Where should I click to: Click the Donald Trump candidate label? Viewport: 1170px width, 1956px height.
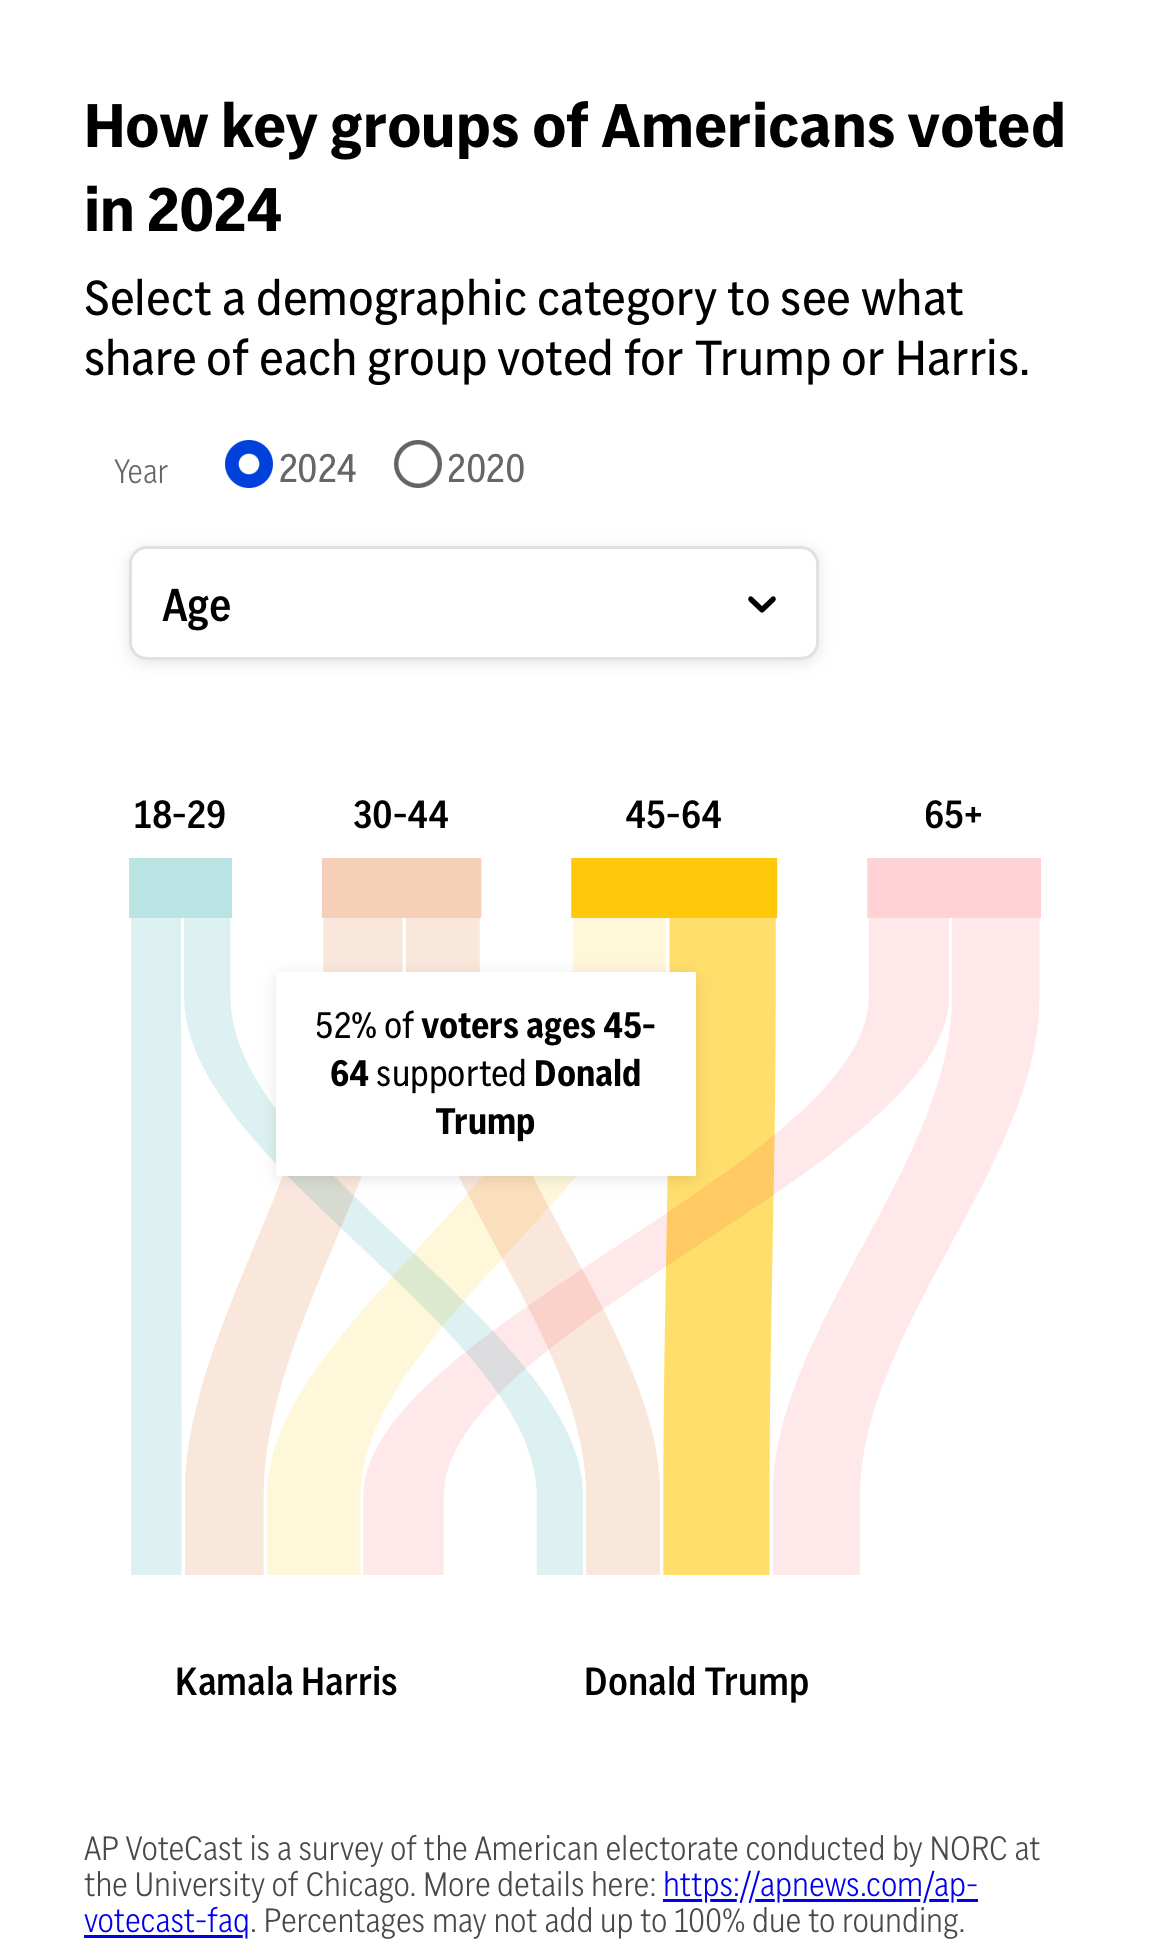point(696,1682)
